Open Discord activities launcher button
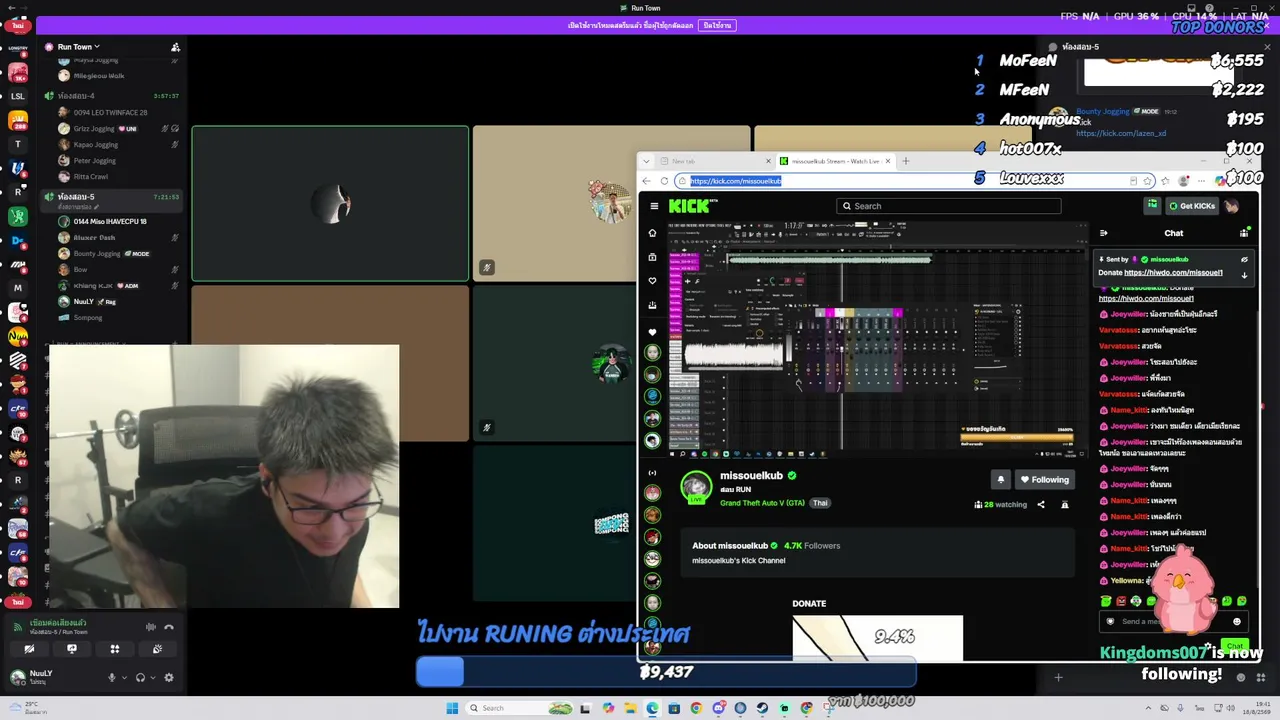The width and height of the screenshot is (1280, 720). point(114,649)
